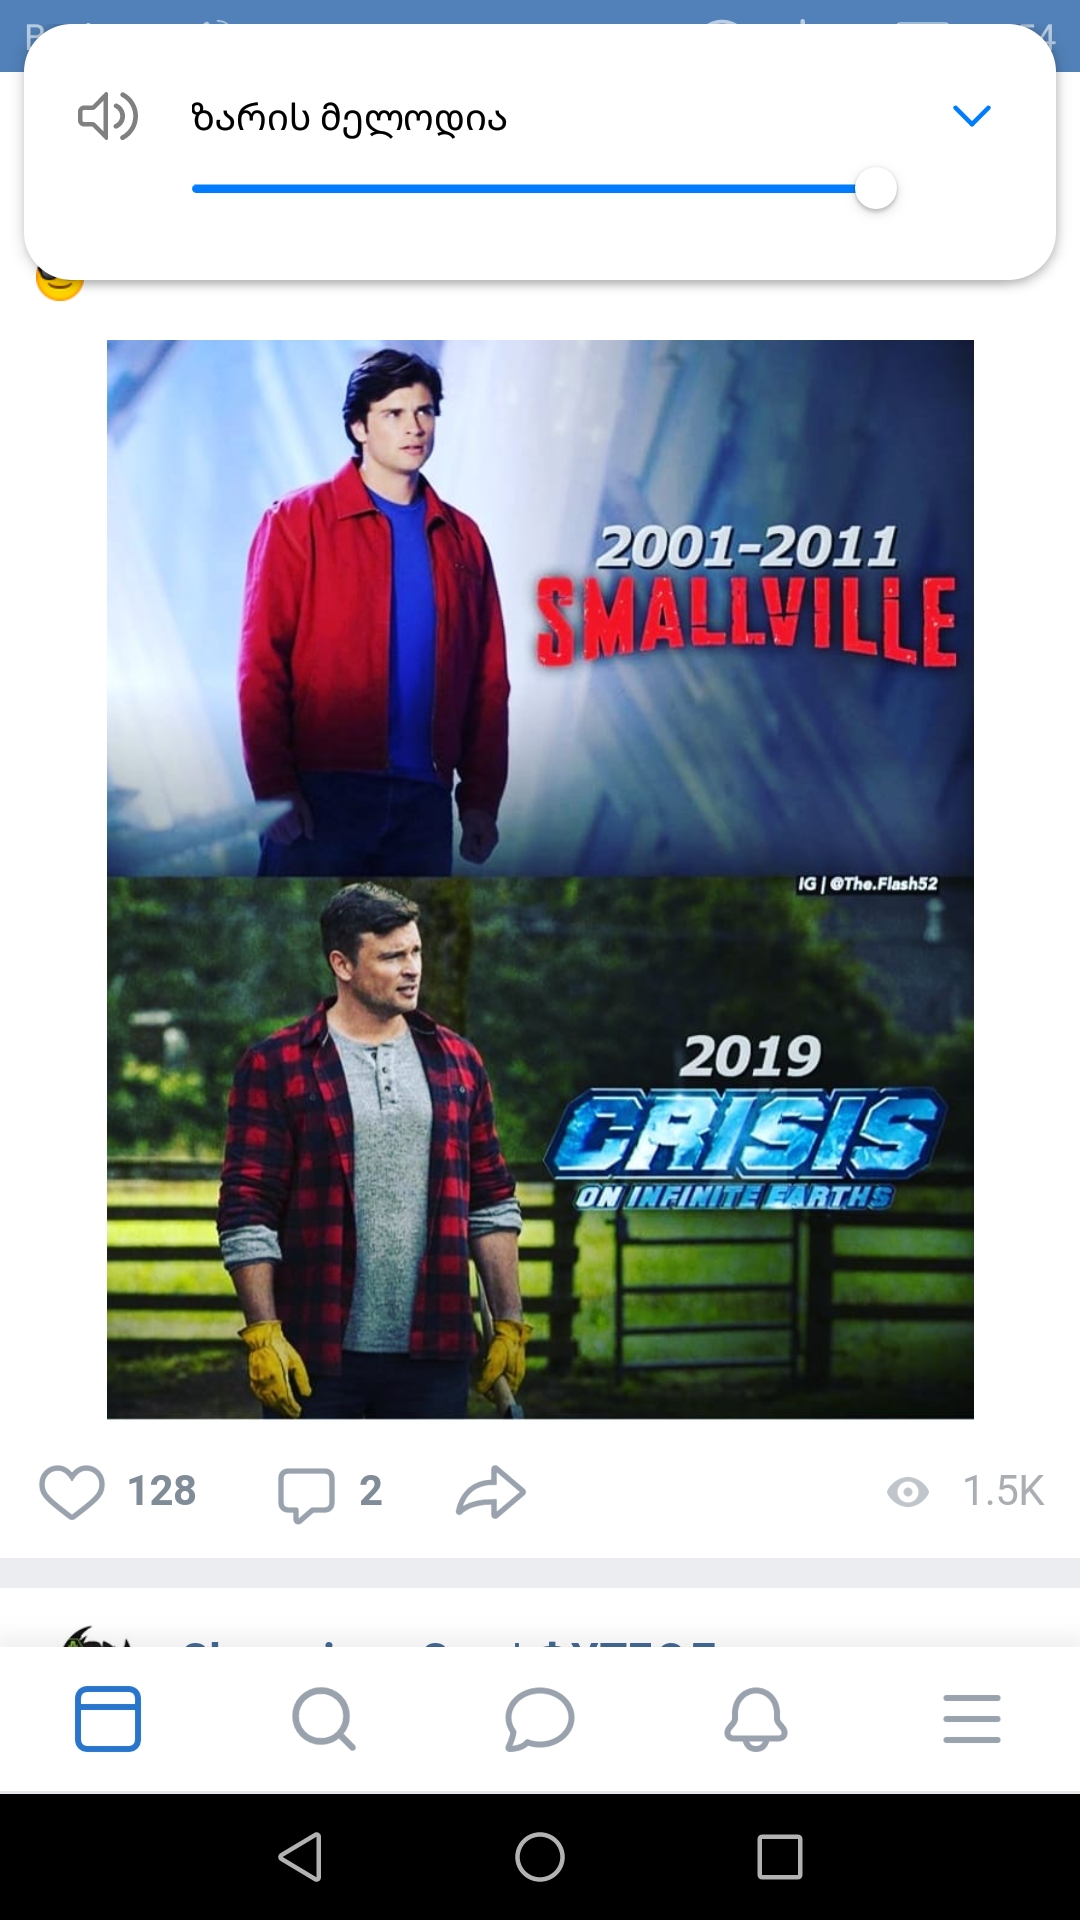The height and width of the screenshot is (1920, 1080).
Task: Mute the ringtone via speaker icon
Action: [108, 116]
